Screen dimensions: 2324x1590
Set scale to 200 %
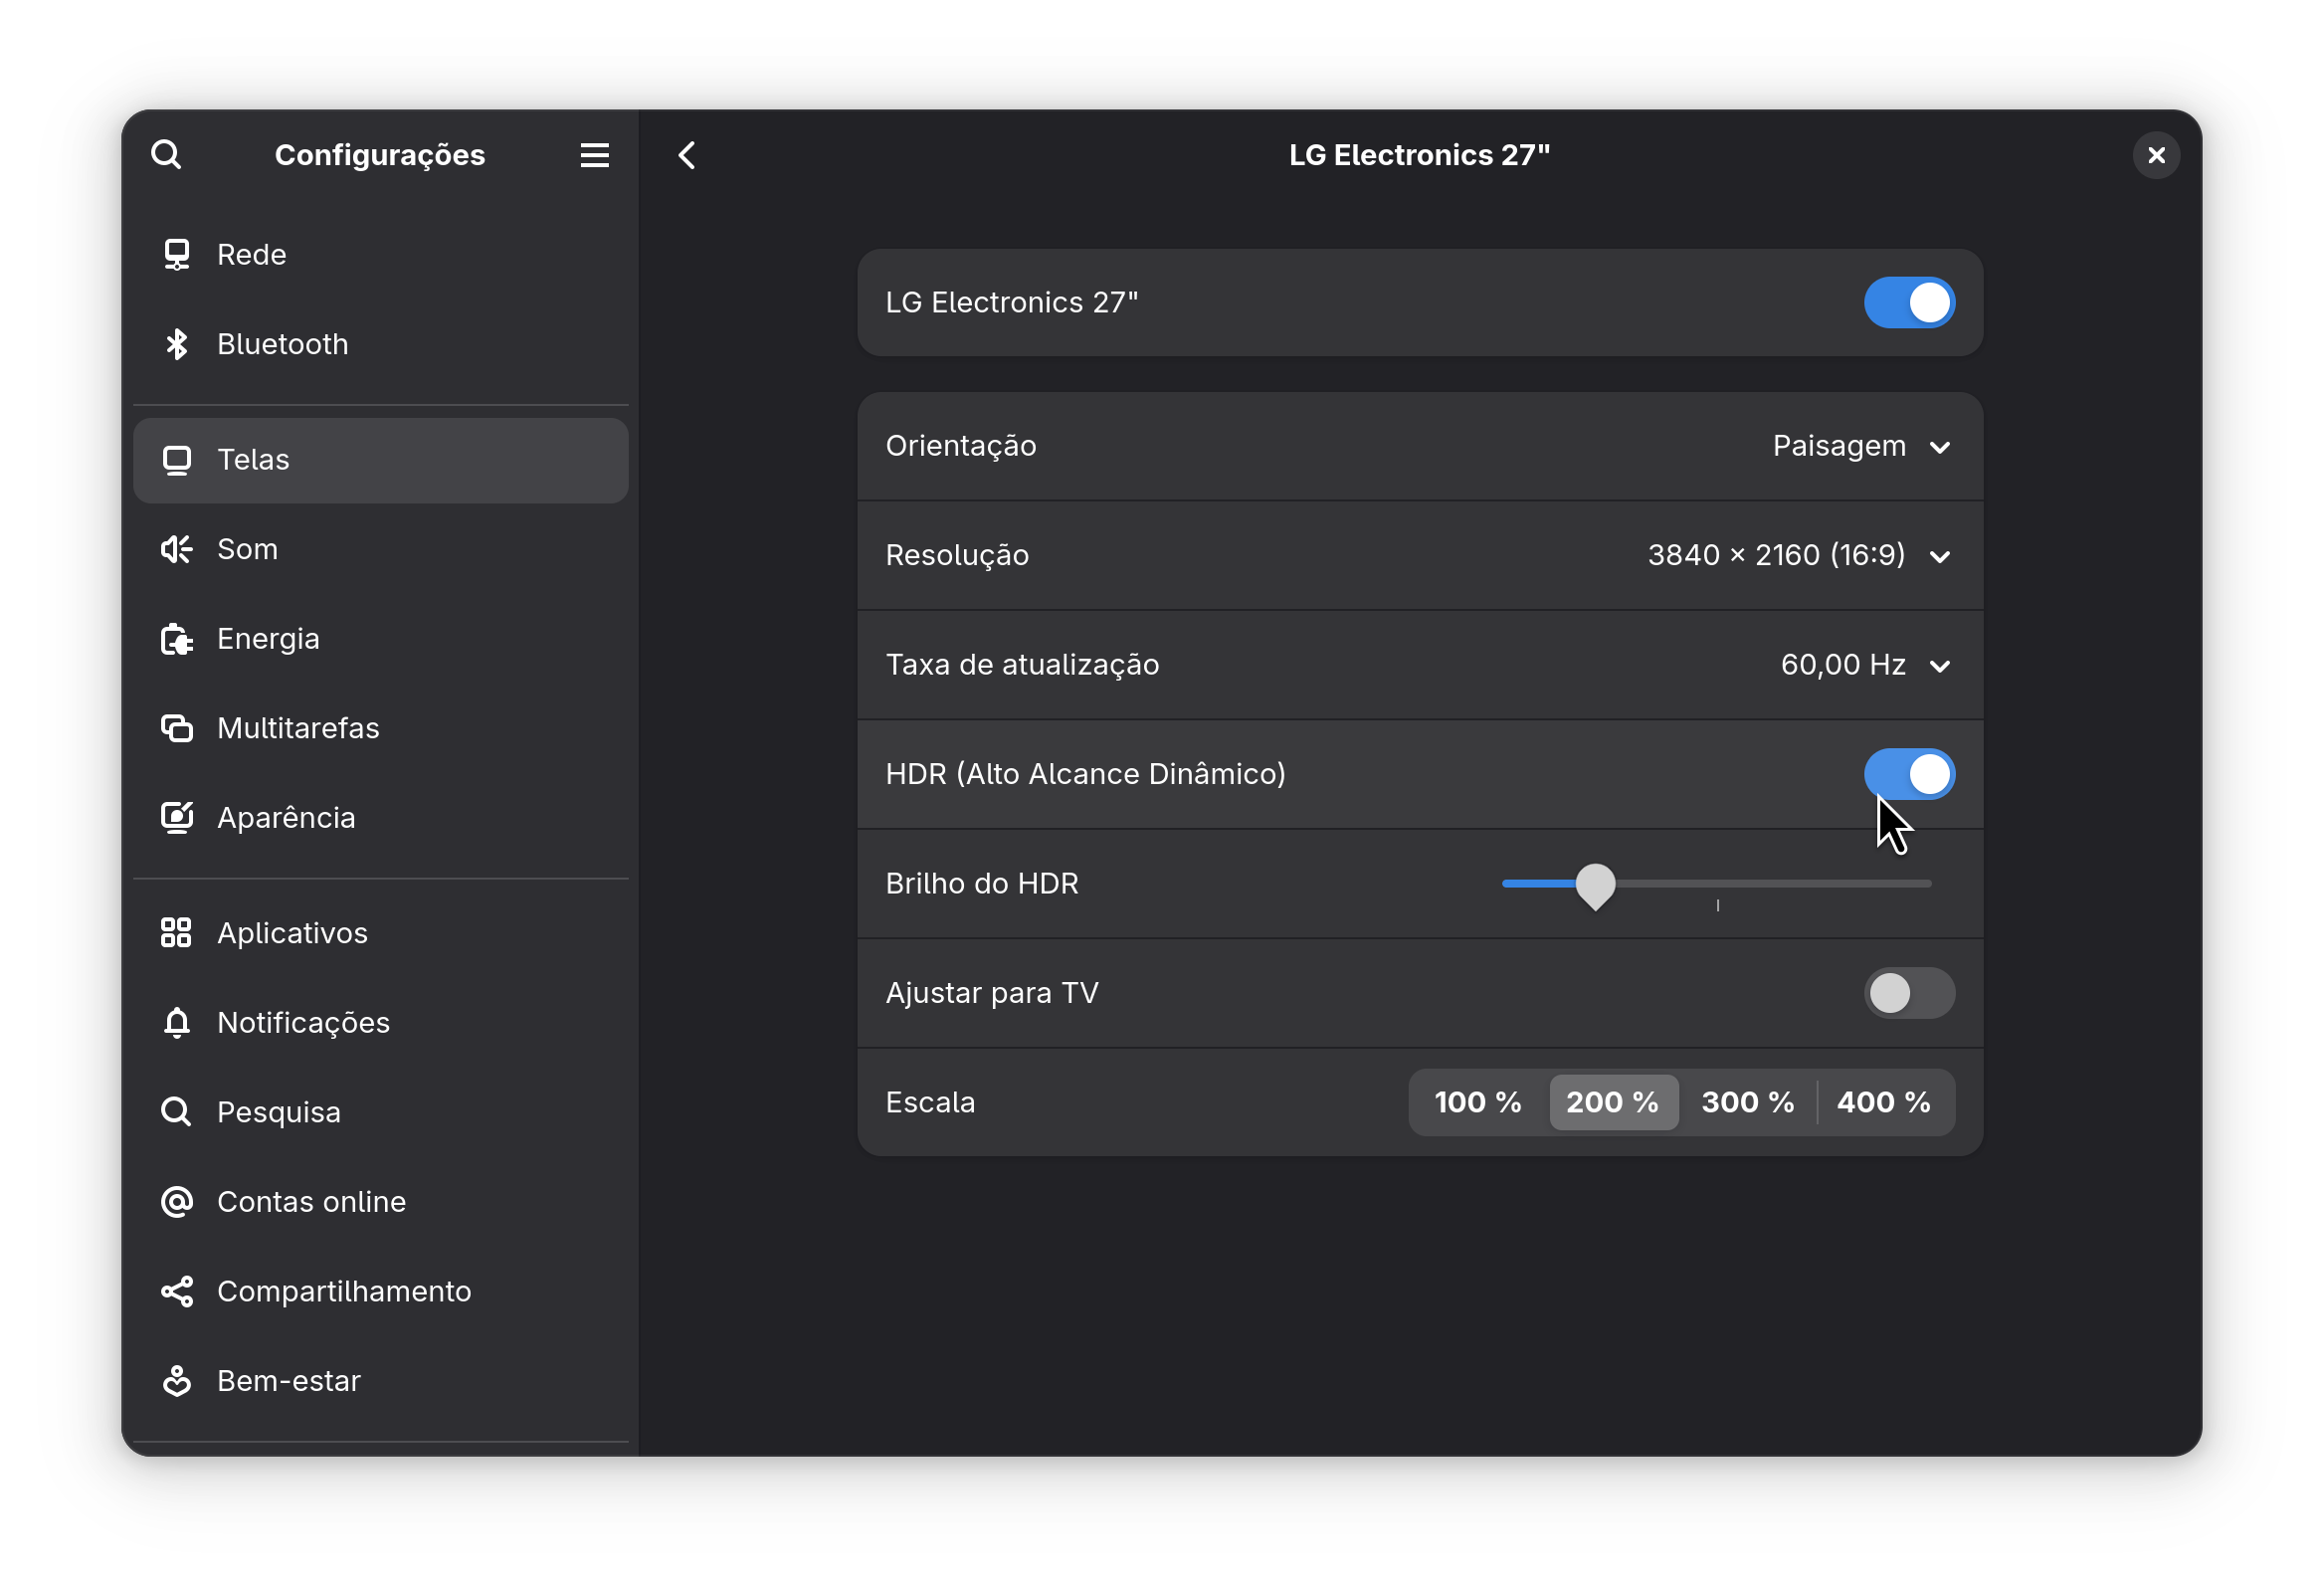coord(1613,1102)
